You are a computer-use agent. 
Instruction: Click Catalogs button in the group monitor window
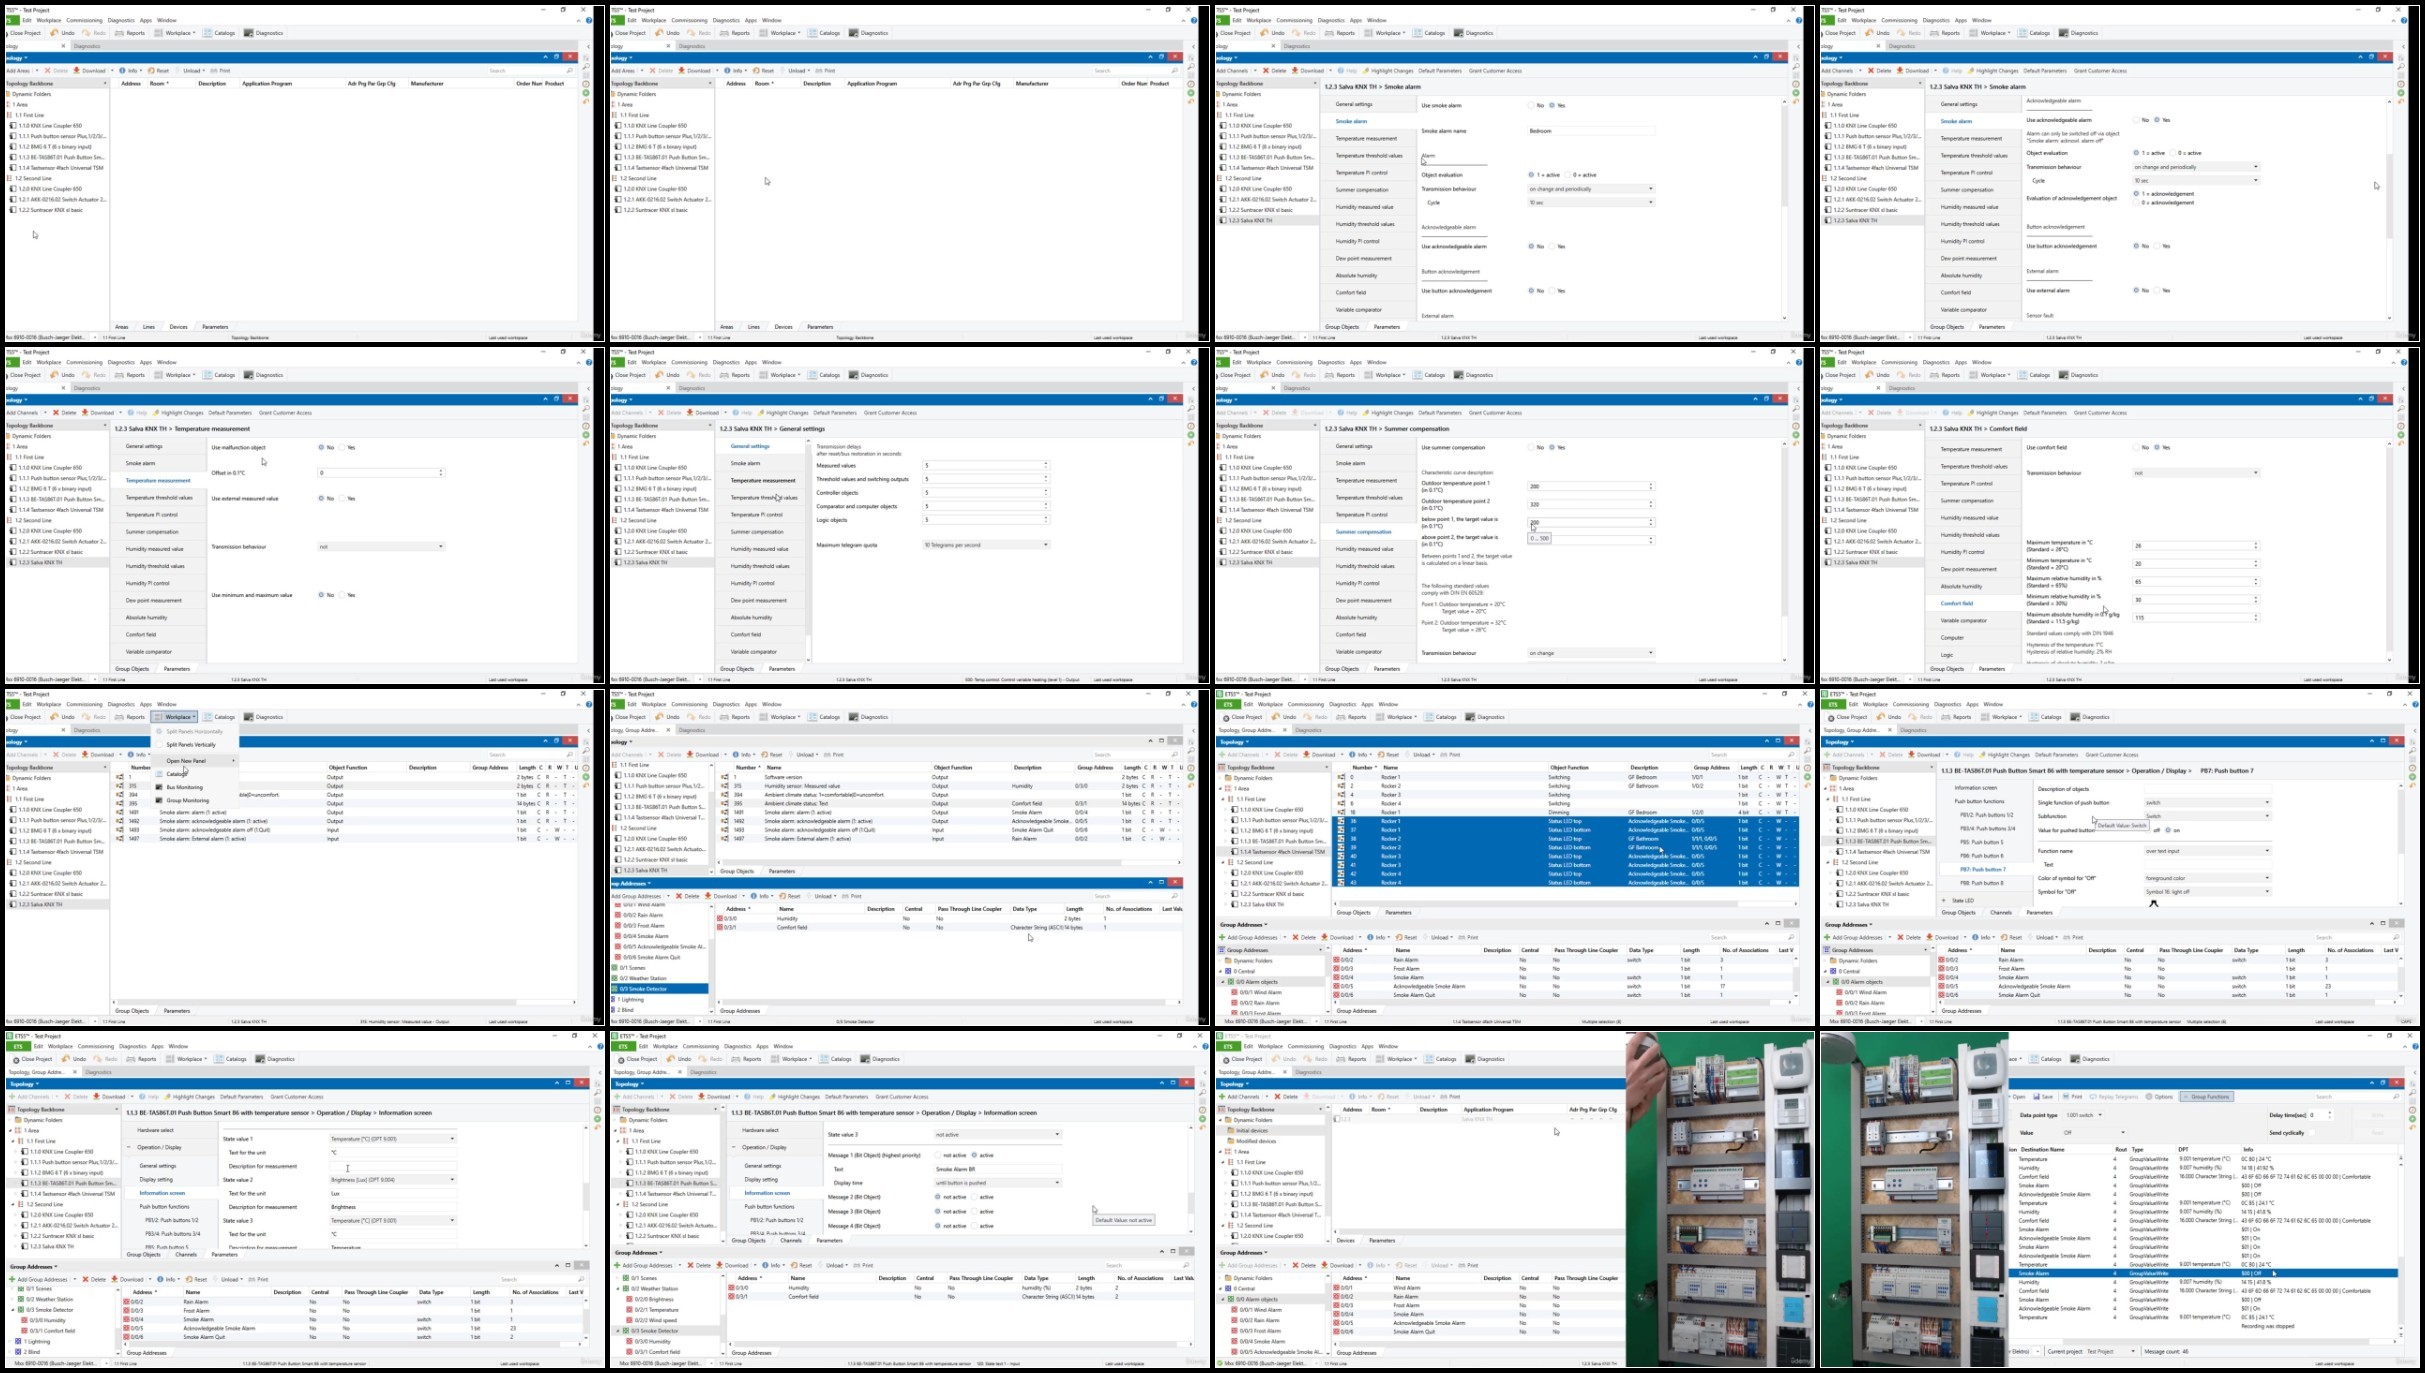tap(2046, 1059)
